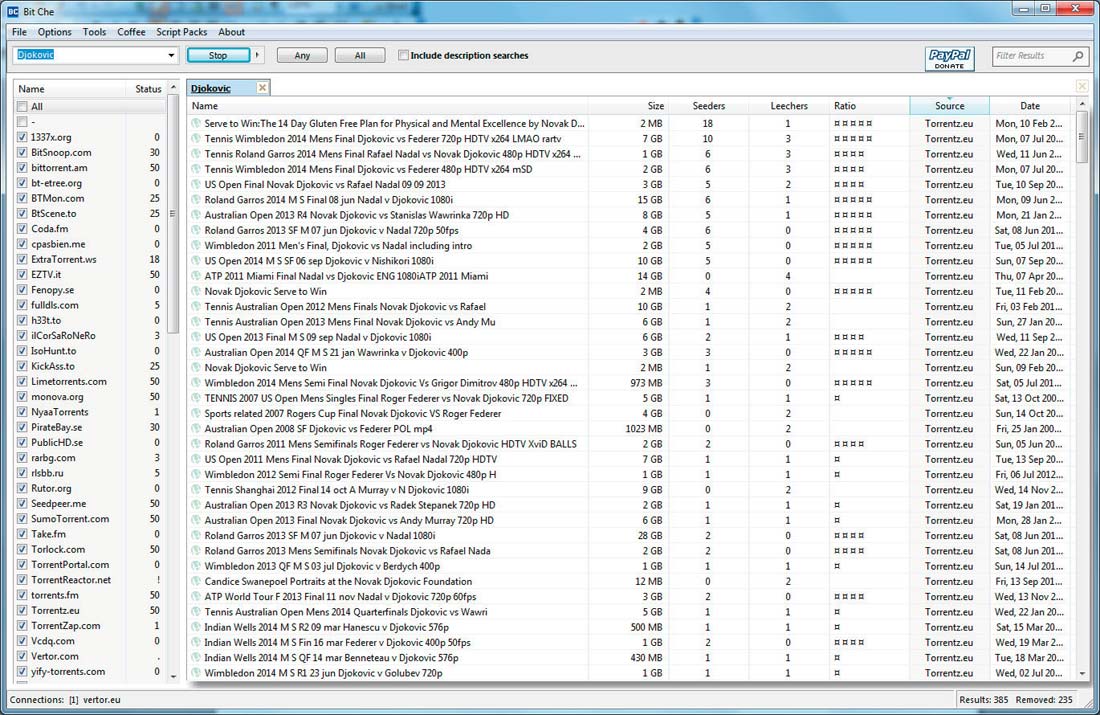This screenshot has height=715, width=1100.
Task: Click the torrent icon beside 'Serve to Win:The 14 Day Gluten Free'
Action: [196, 123]
